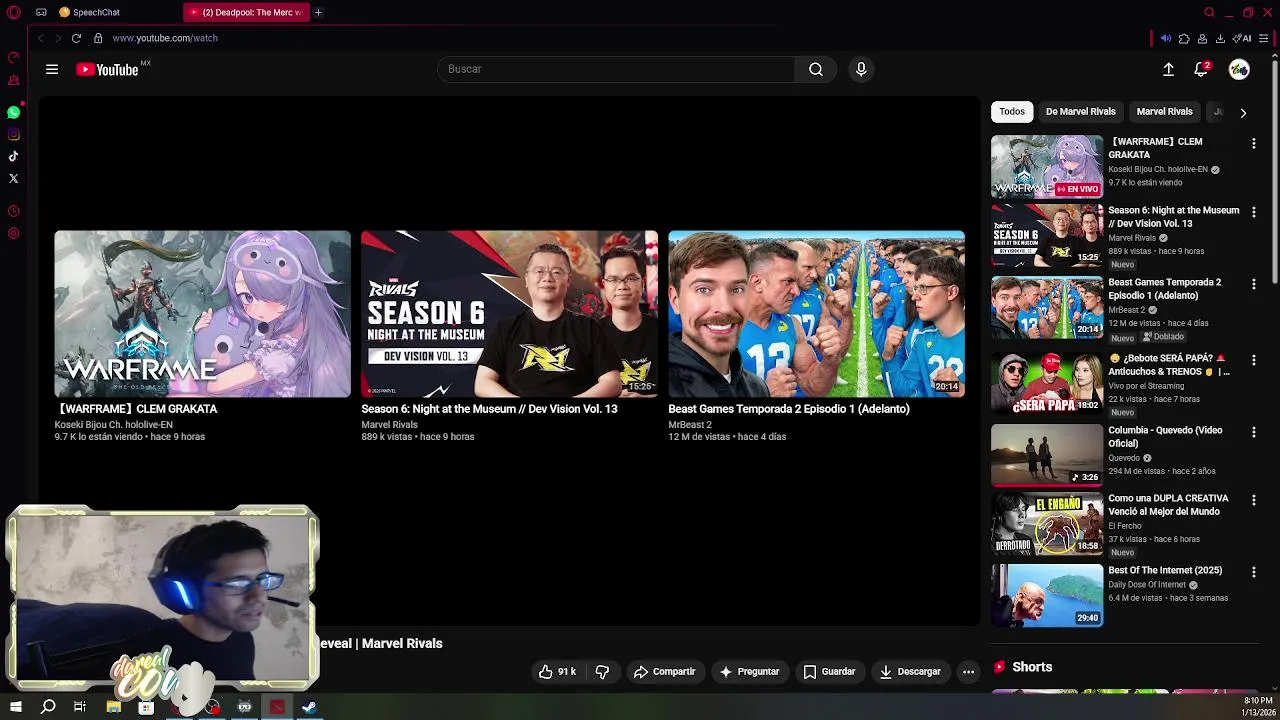Open the YouTube hamburger guide menu

coord(52,69)
